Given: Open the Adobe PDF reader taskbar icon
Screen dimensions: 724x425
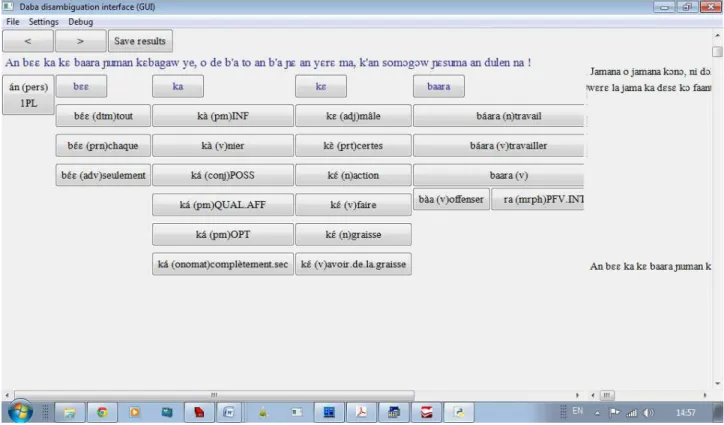Looking at the screenshot, I should pos(361,412).
